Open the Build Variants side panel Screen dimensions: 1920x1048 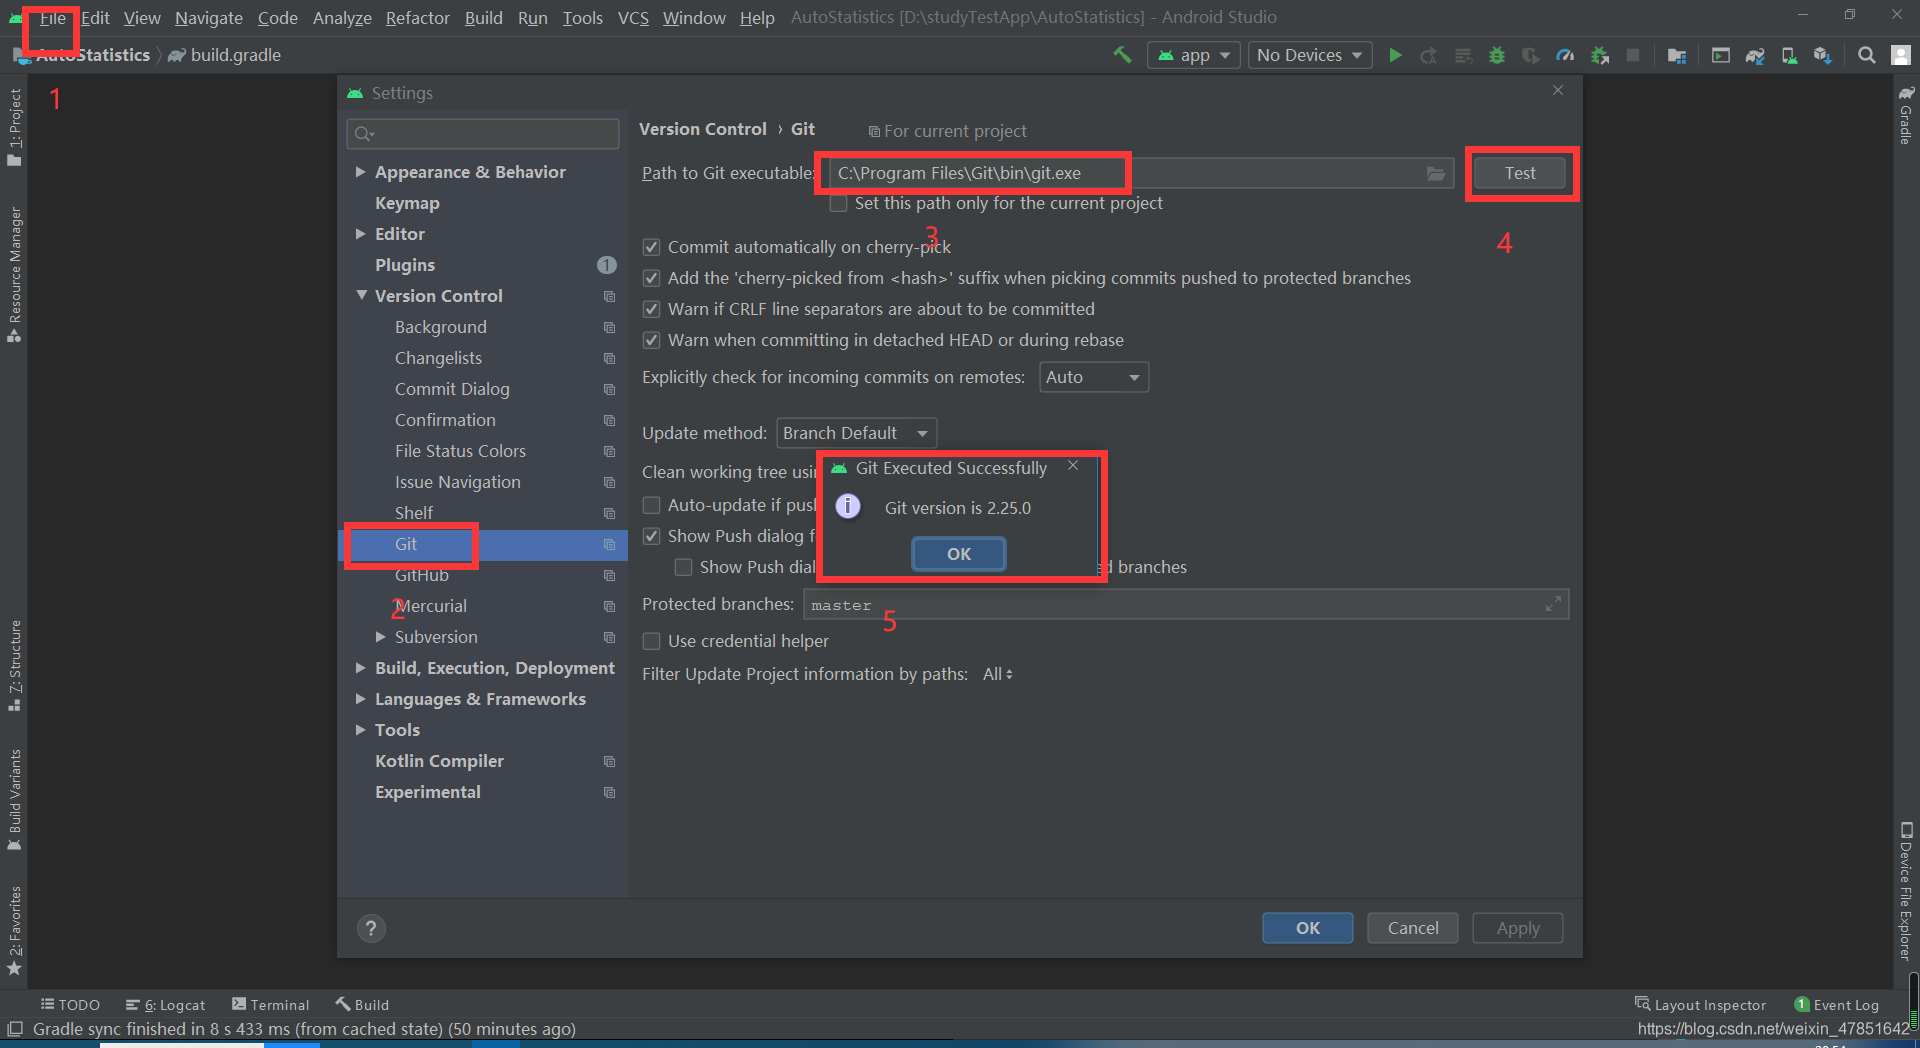coord(14,800)
